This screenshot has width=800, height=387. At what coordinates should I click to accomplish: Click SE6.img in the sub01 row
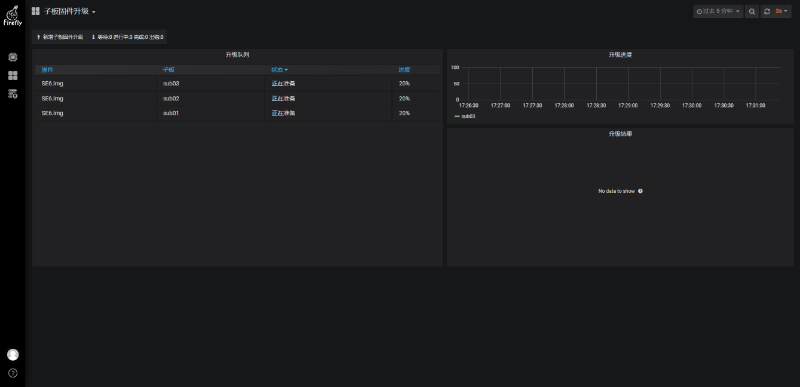pyautogui.click(x=52, y=113)
